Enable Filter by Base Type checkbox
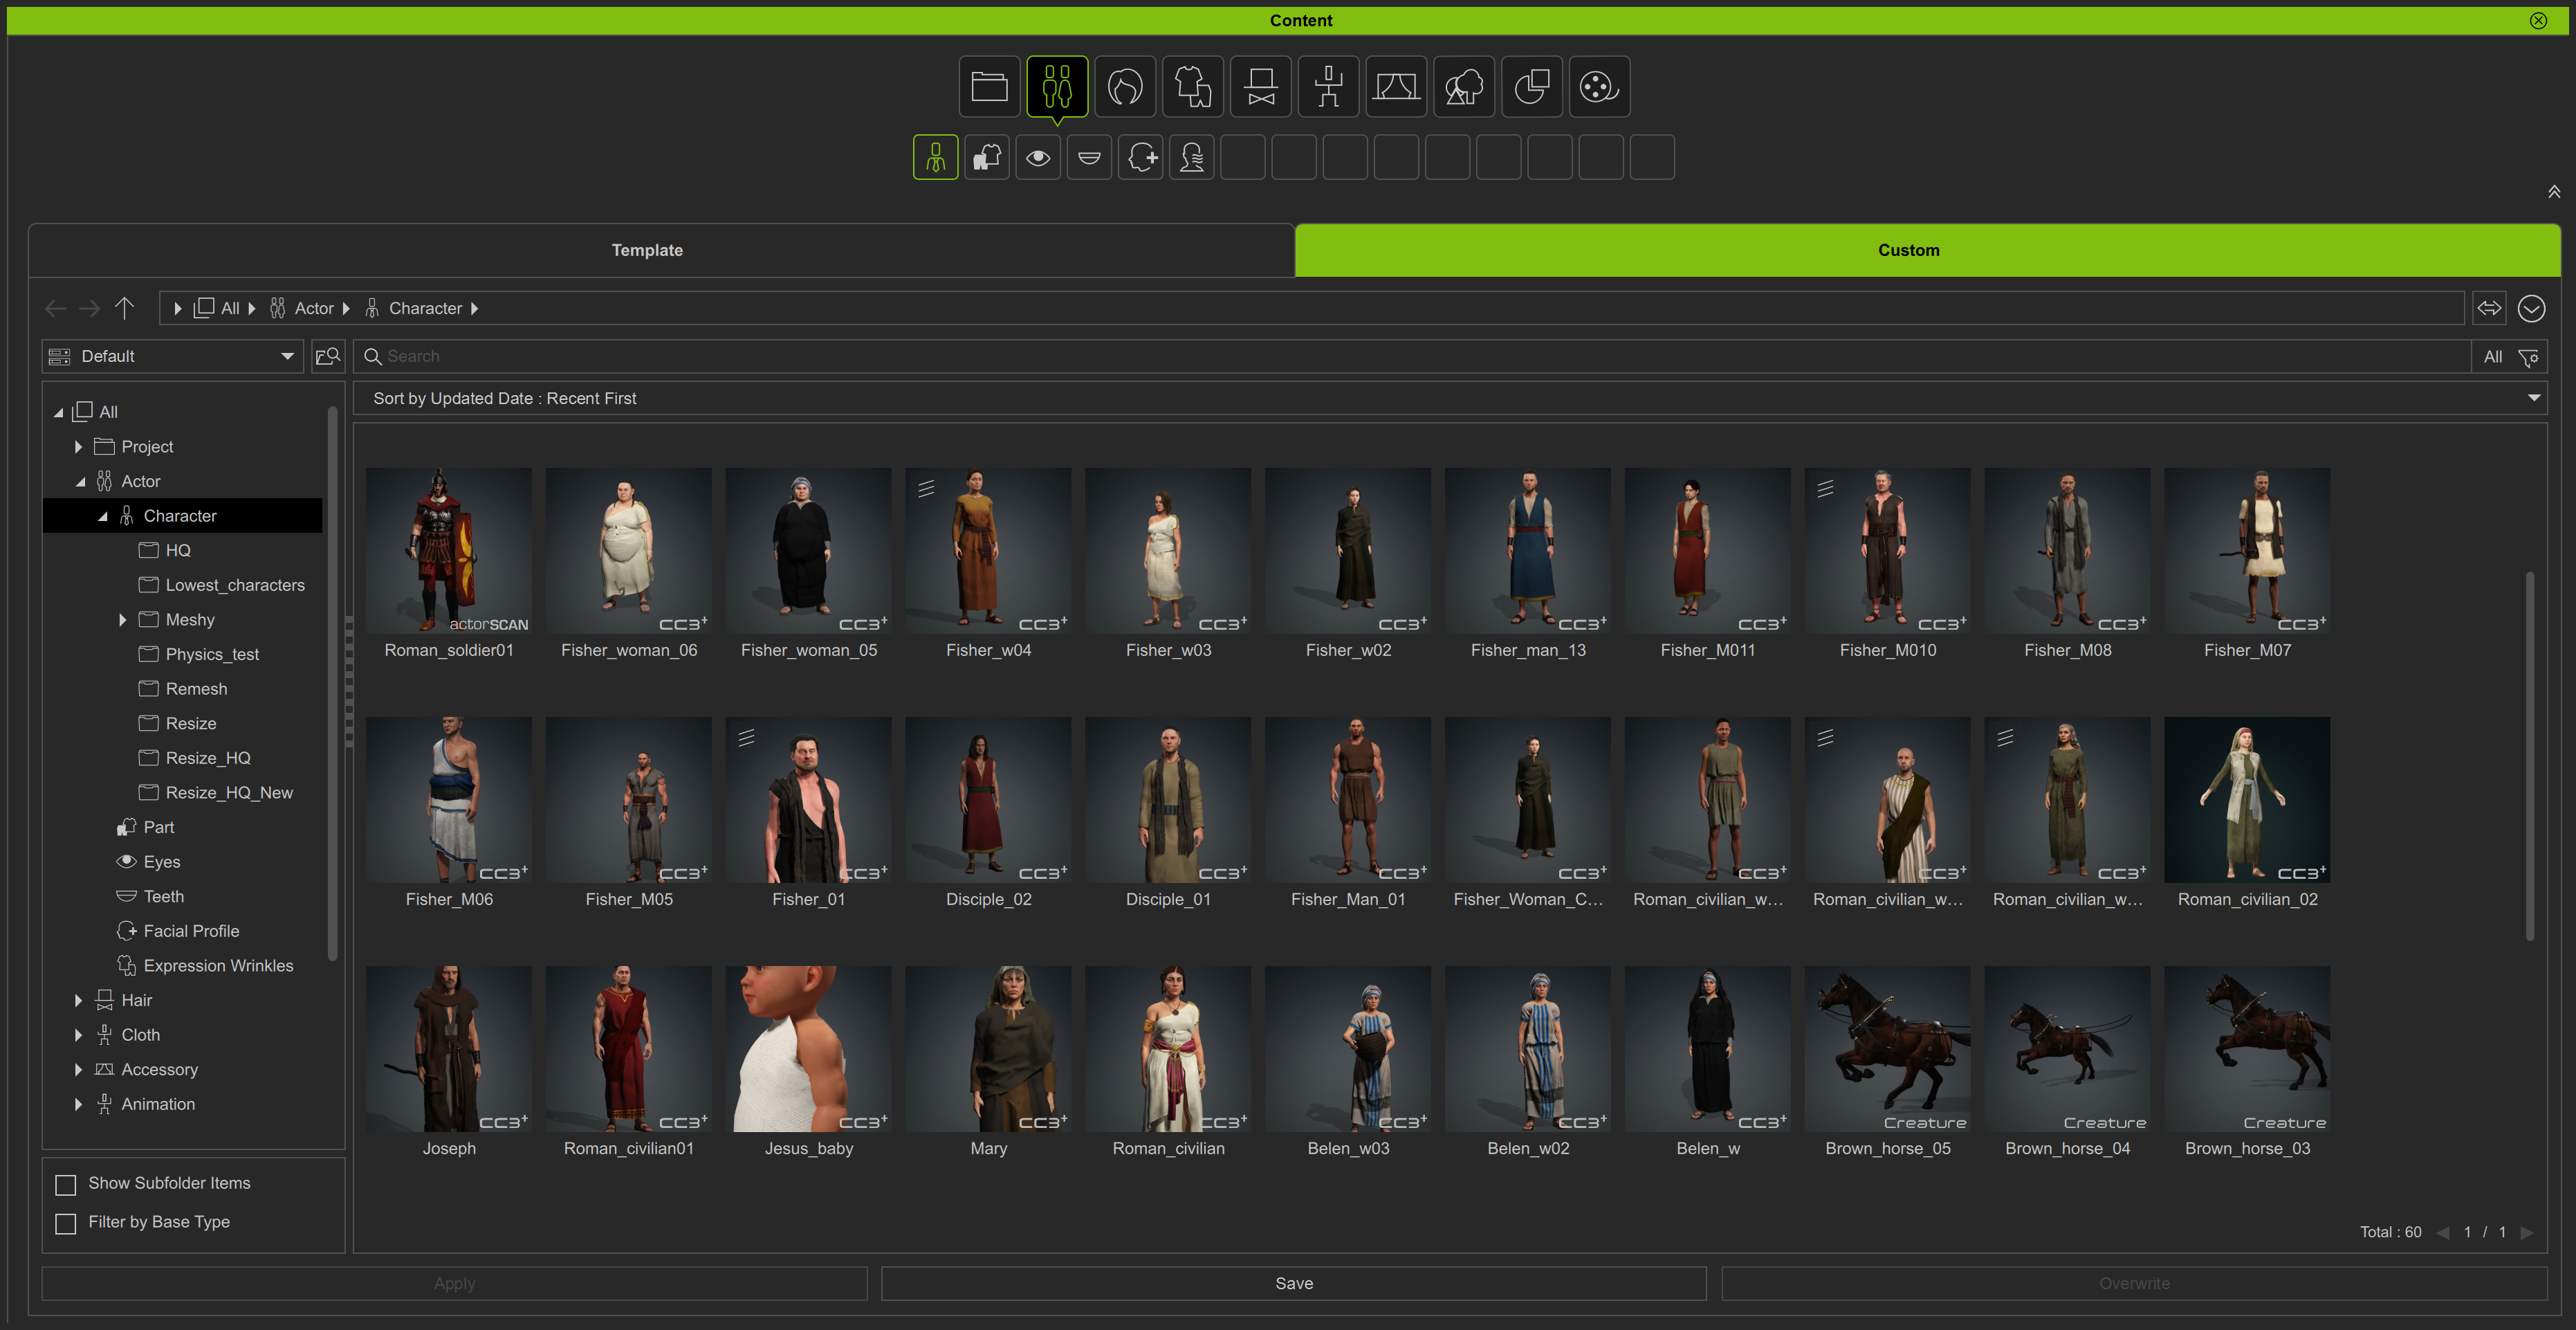 click(x=66, y=1223)
